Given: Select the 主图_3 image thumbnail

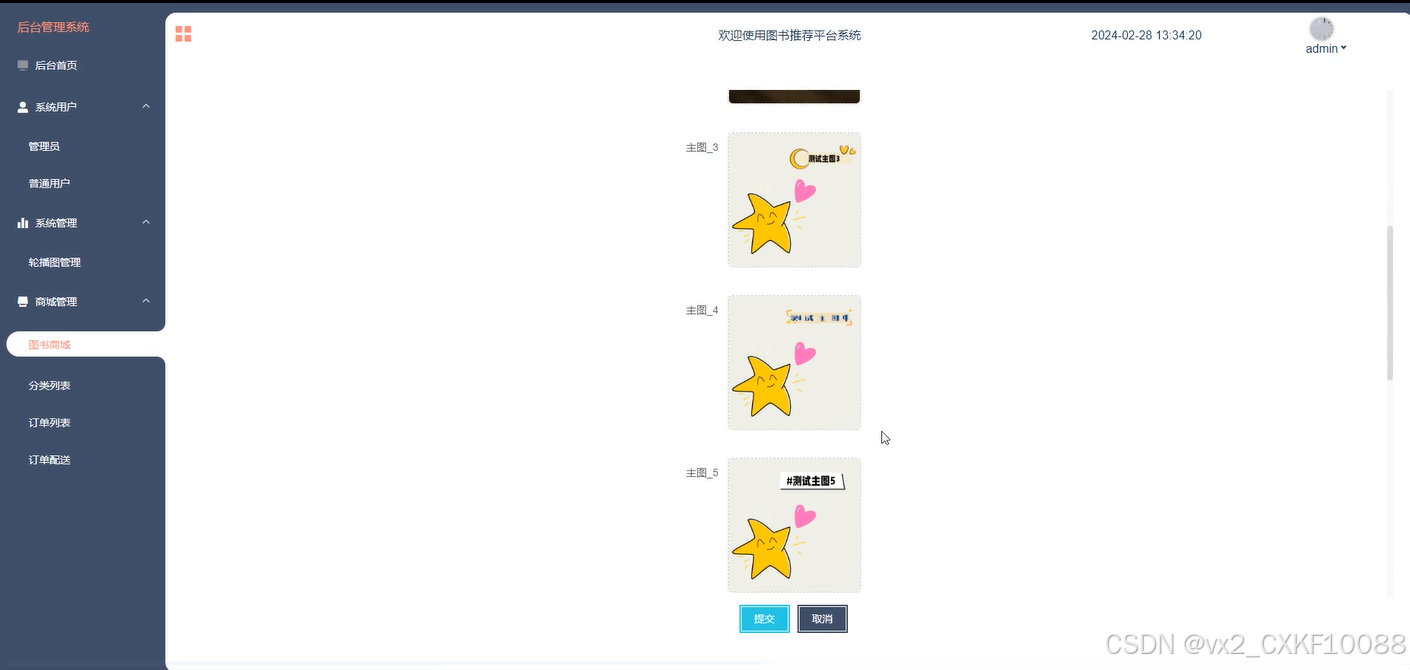Looking at the screenshot, I should 794,200.
